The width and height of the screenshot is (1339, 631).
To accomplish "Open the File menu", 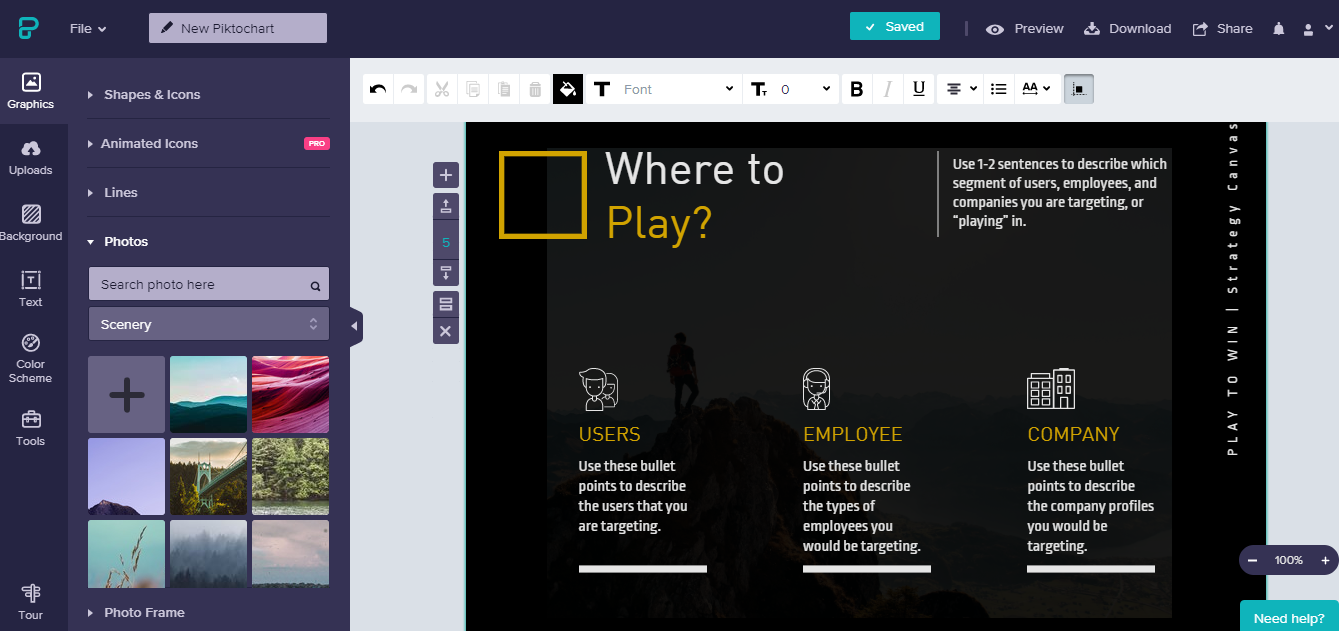I will pyautogui.click(x=88, y=29).
